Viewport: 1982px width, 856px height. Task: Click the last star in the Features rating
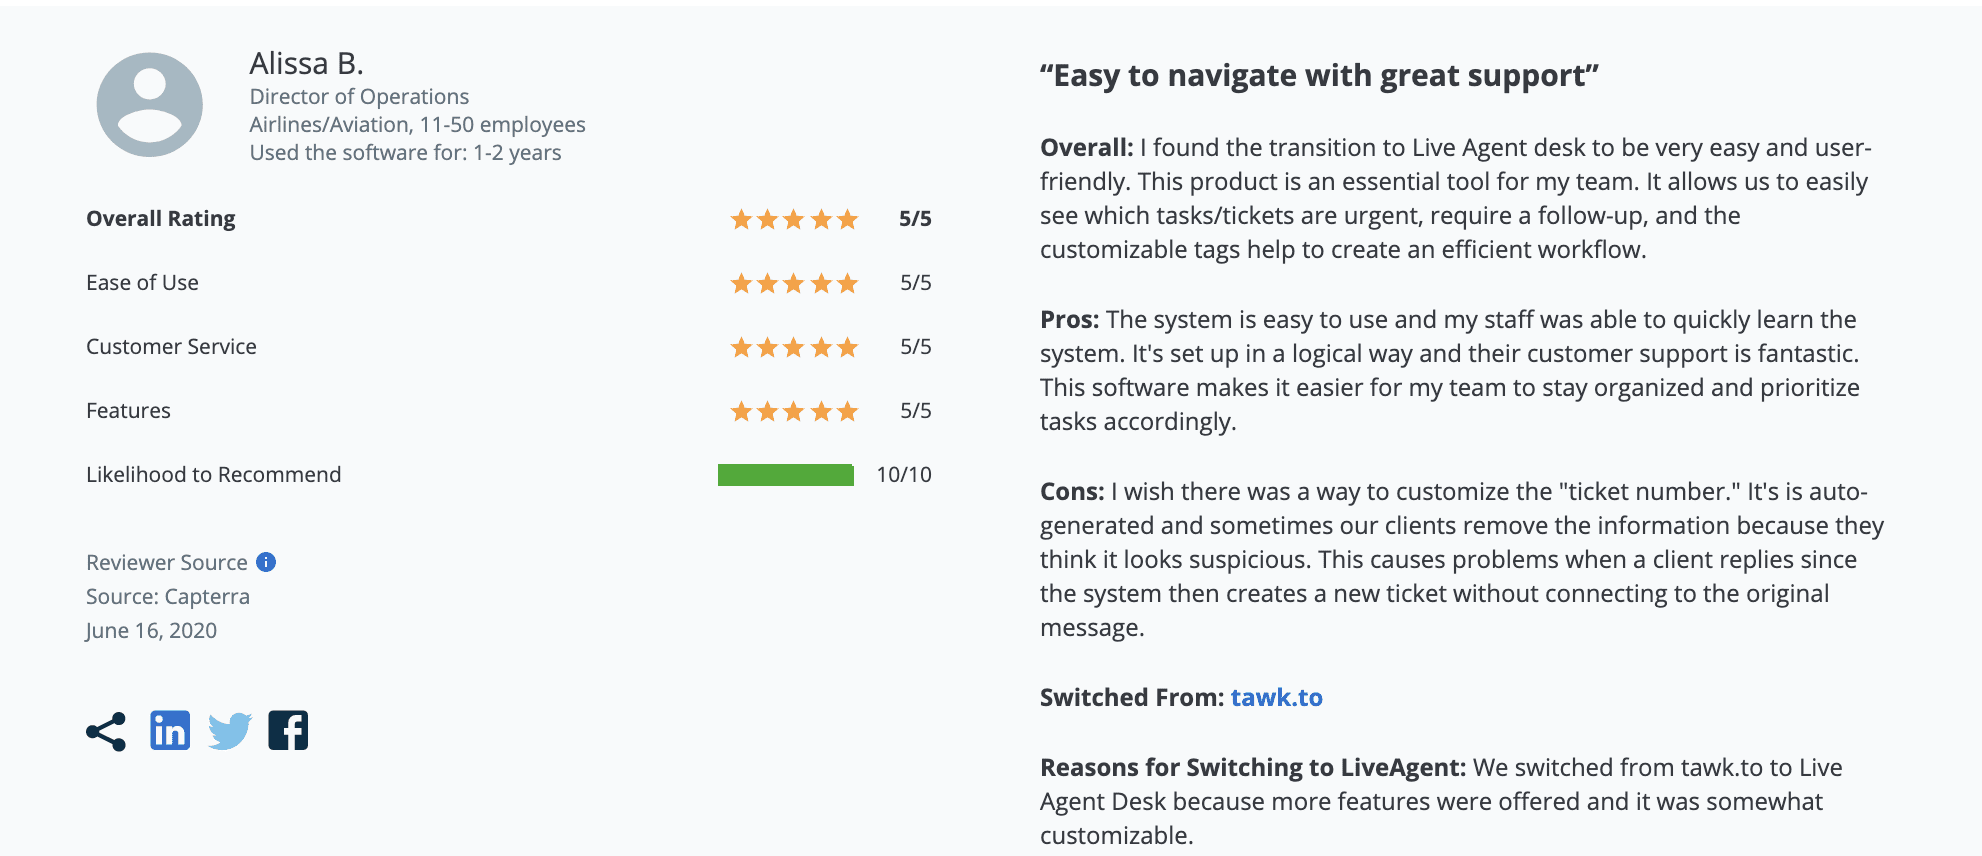[846, 410]
